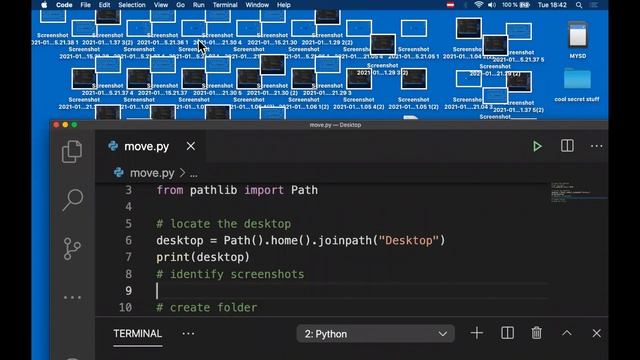Click the Tue 18:42 clock
640x360 pixels.
pos(552,5)
